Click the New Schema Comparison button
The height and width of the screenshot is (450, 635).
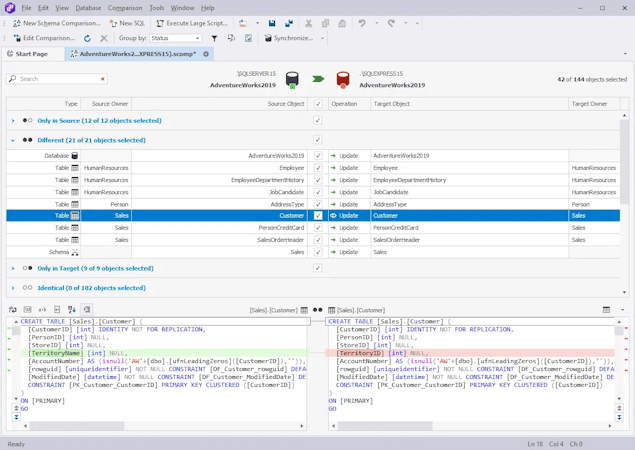55,23
